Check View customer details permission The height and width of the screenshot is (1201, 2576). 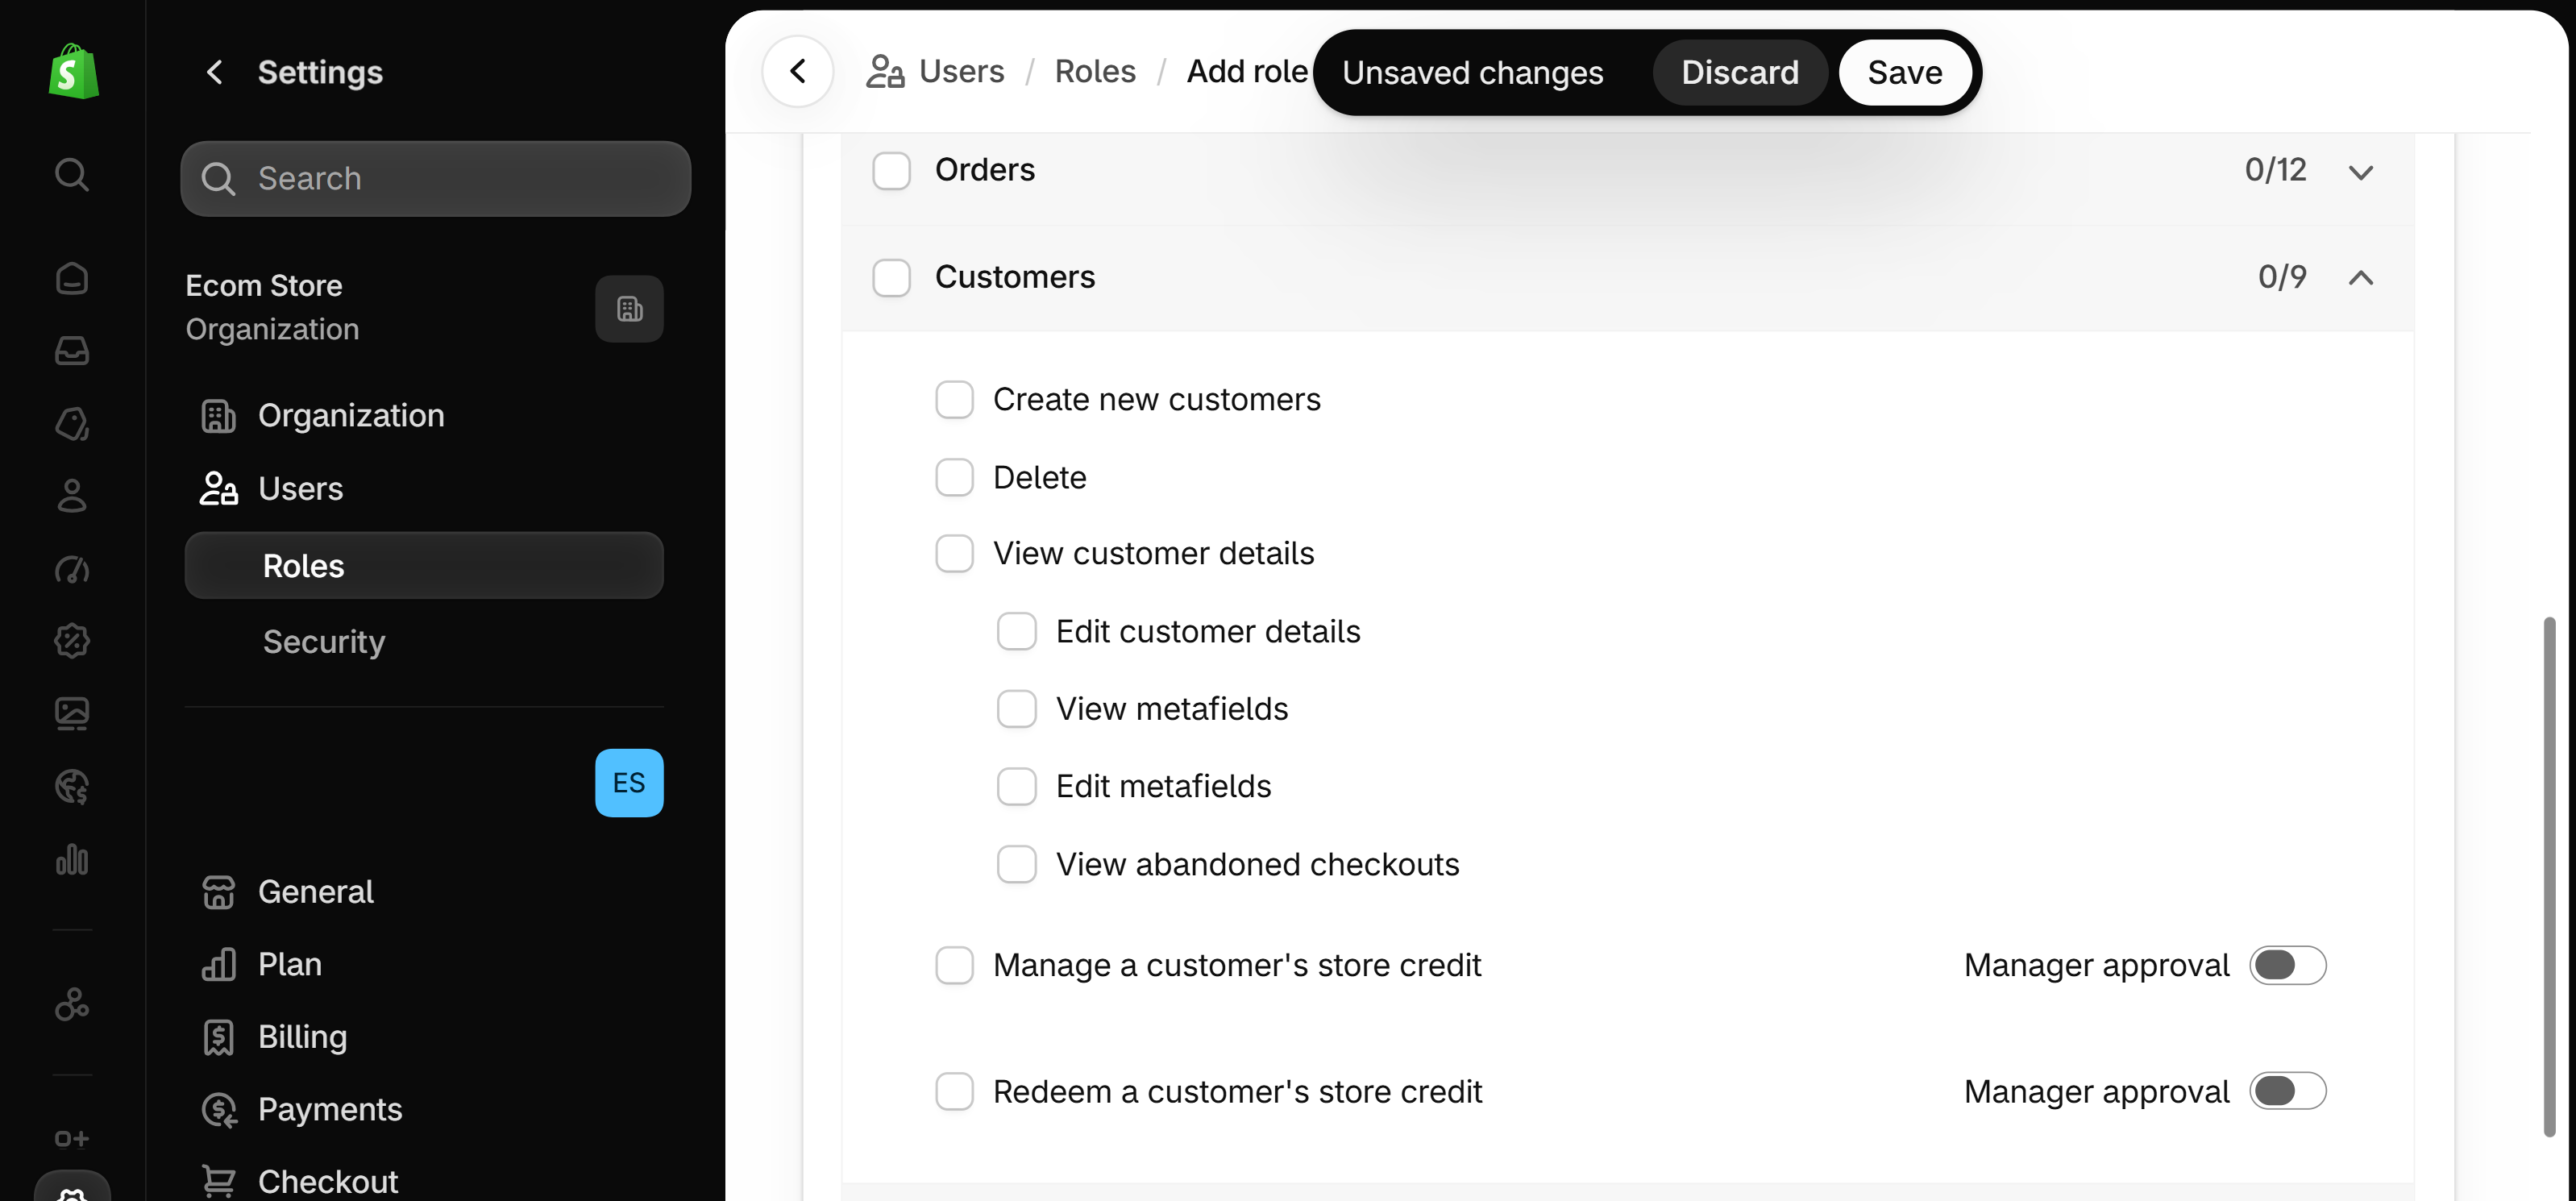(x=954, y=554)
